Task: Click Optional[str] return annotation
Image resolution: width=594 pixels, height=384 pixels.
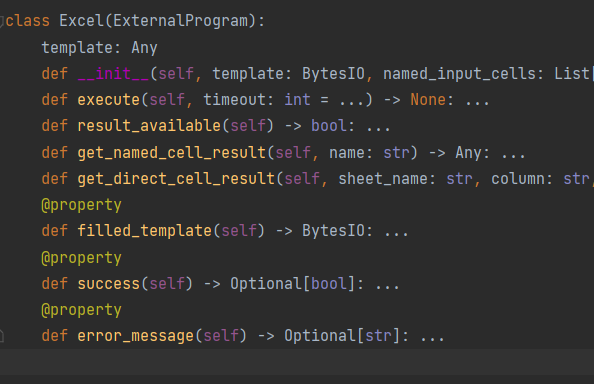Action: 342,336
